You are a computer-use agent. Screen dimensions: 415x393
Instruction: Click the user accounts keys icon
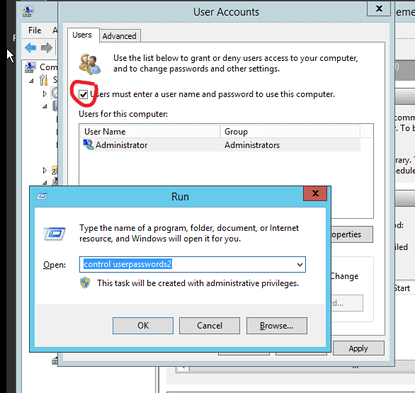90,64
